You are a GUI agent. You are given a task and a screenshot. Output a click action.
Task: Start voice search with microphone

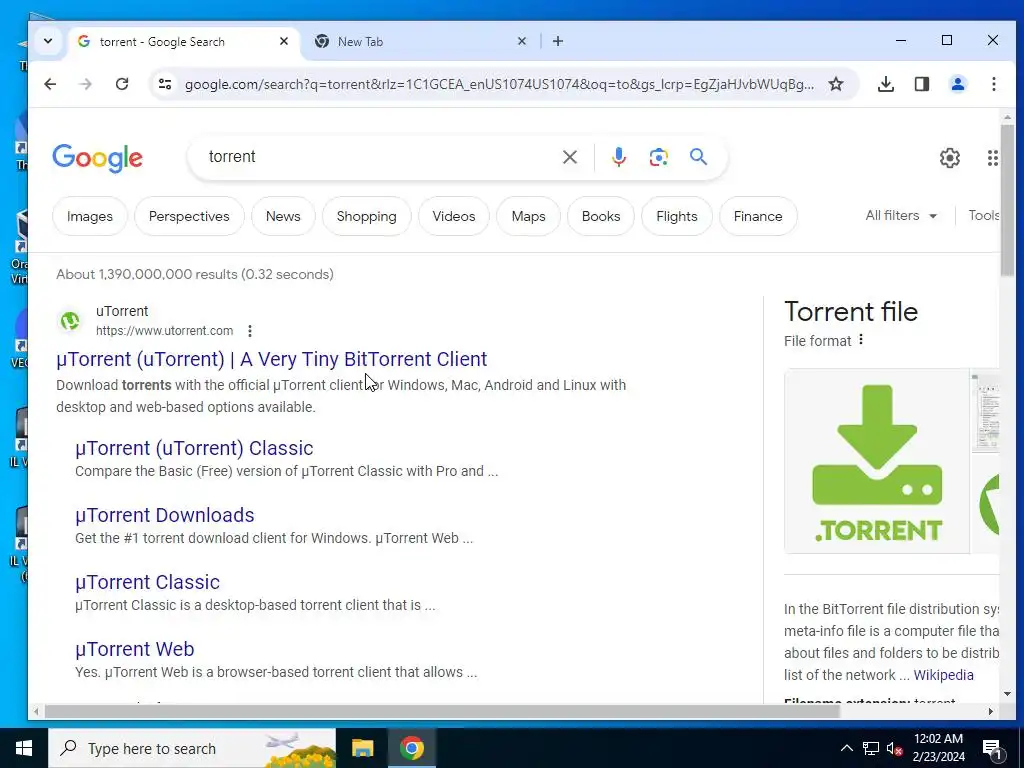click(618, 157)
